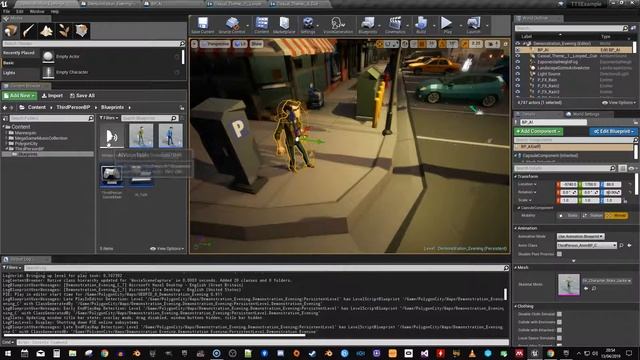640x360 pixels.
Task: Open the Animation Mode dropdown
Action: pyautogui.click(x=580, y=236)
